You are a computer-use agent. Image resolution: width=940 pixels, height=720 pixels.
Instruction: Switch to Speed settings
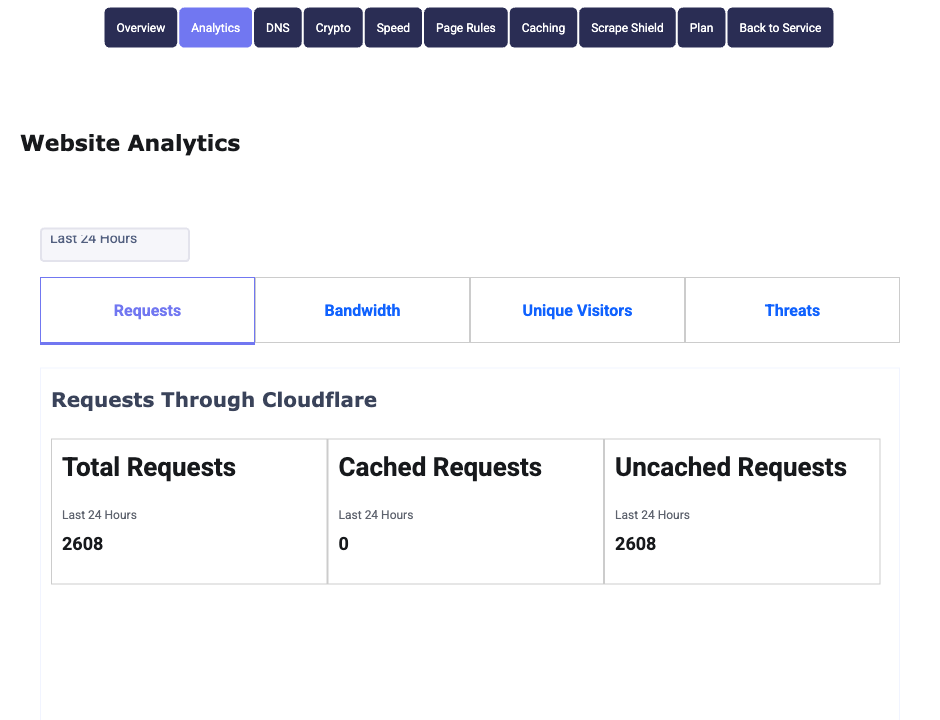[393, 28]
